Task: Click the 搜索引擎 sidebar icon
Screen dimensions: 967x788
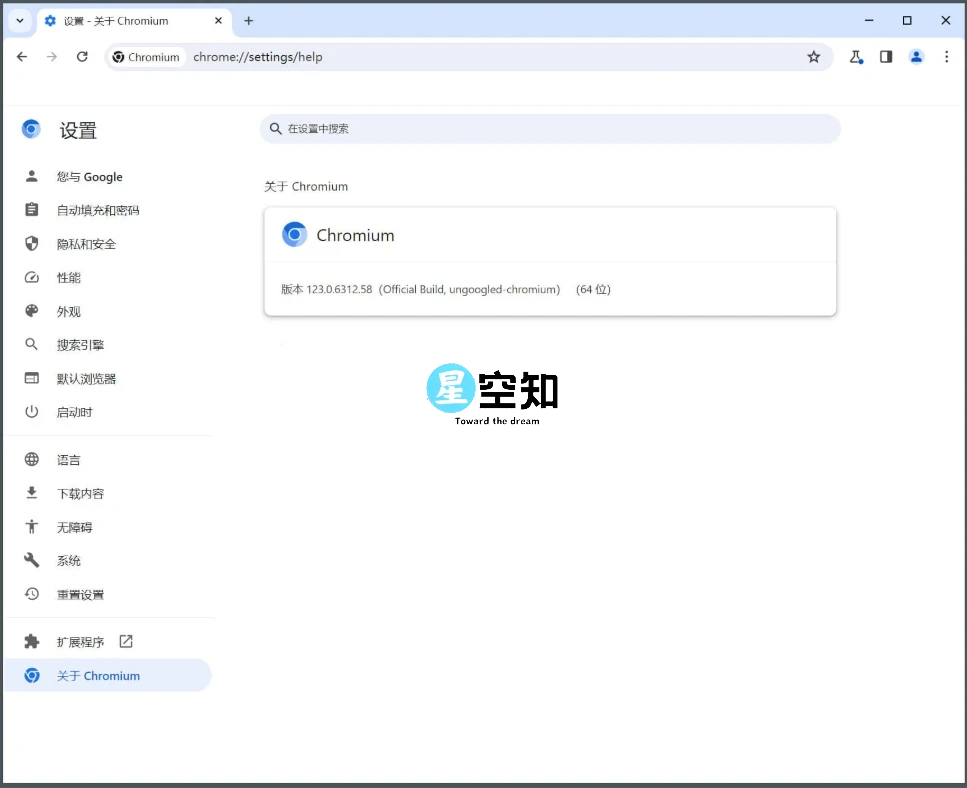Action: click(x=31, y=344)
